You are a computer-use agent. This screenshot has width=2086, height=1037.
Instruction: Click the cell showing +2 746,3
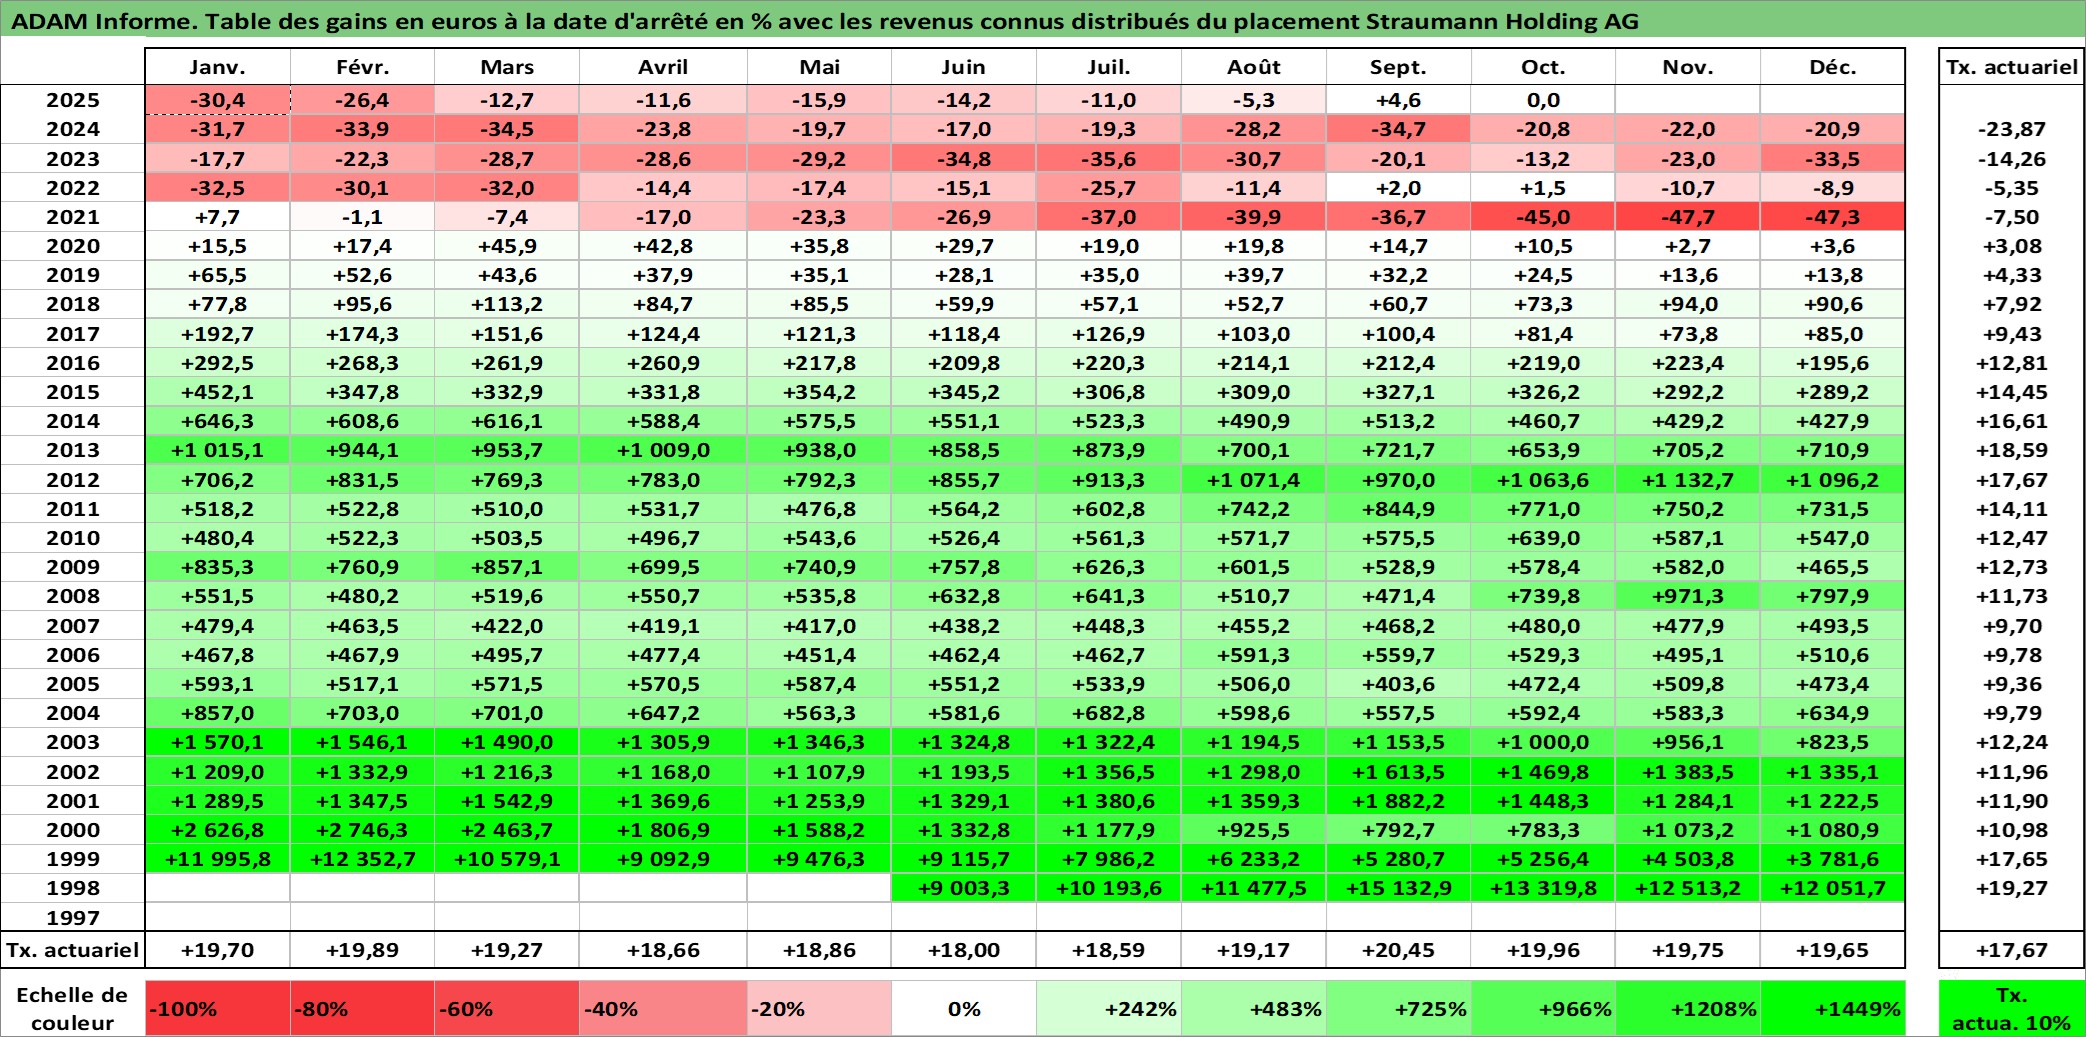pyautogui.click(x=362, y=830)
